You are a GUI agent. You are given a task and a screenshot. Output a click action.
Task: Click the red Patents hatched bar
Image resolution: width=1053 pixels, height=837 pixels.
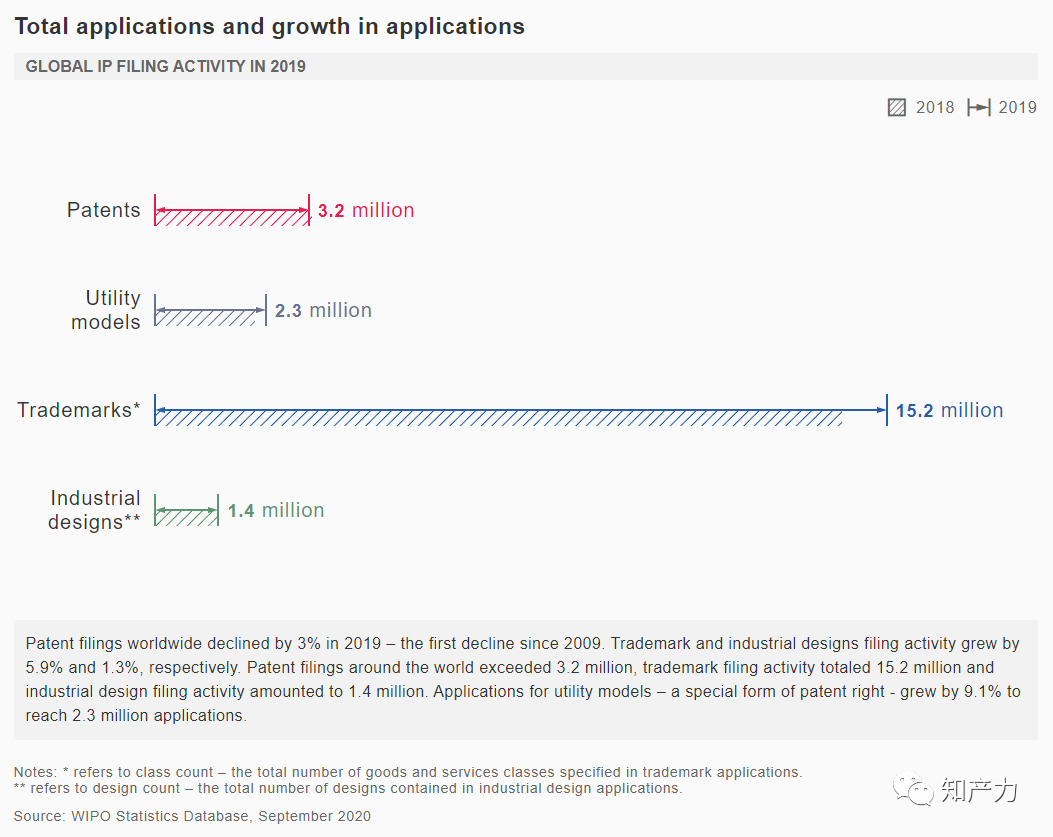tap(232, 218)
